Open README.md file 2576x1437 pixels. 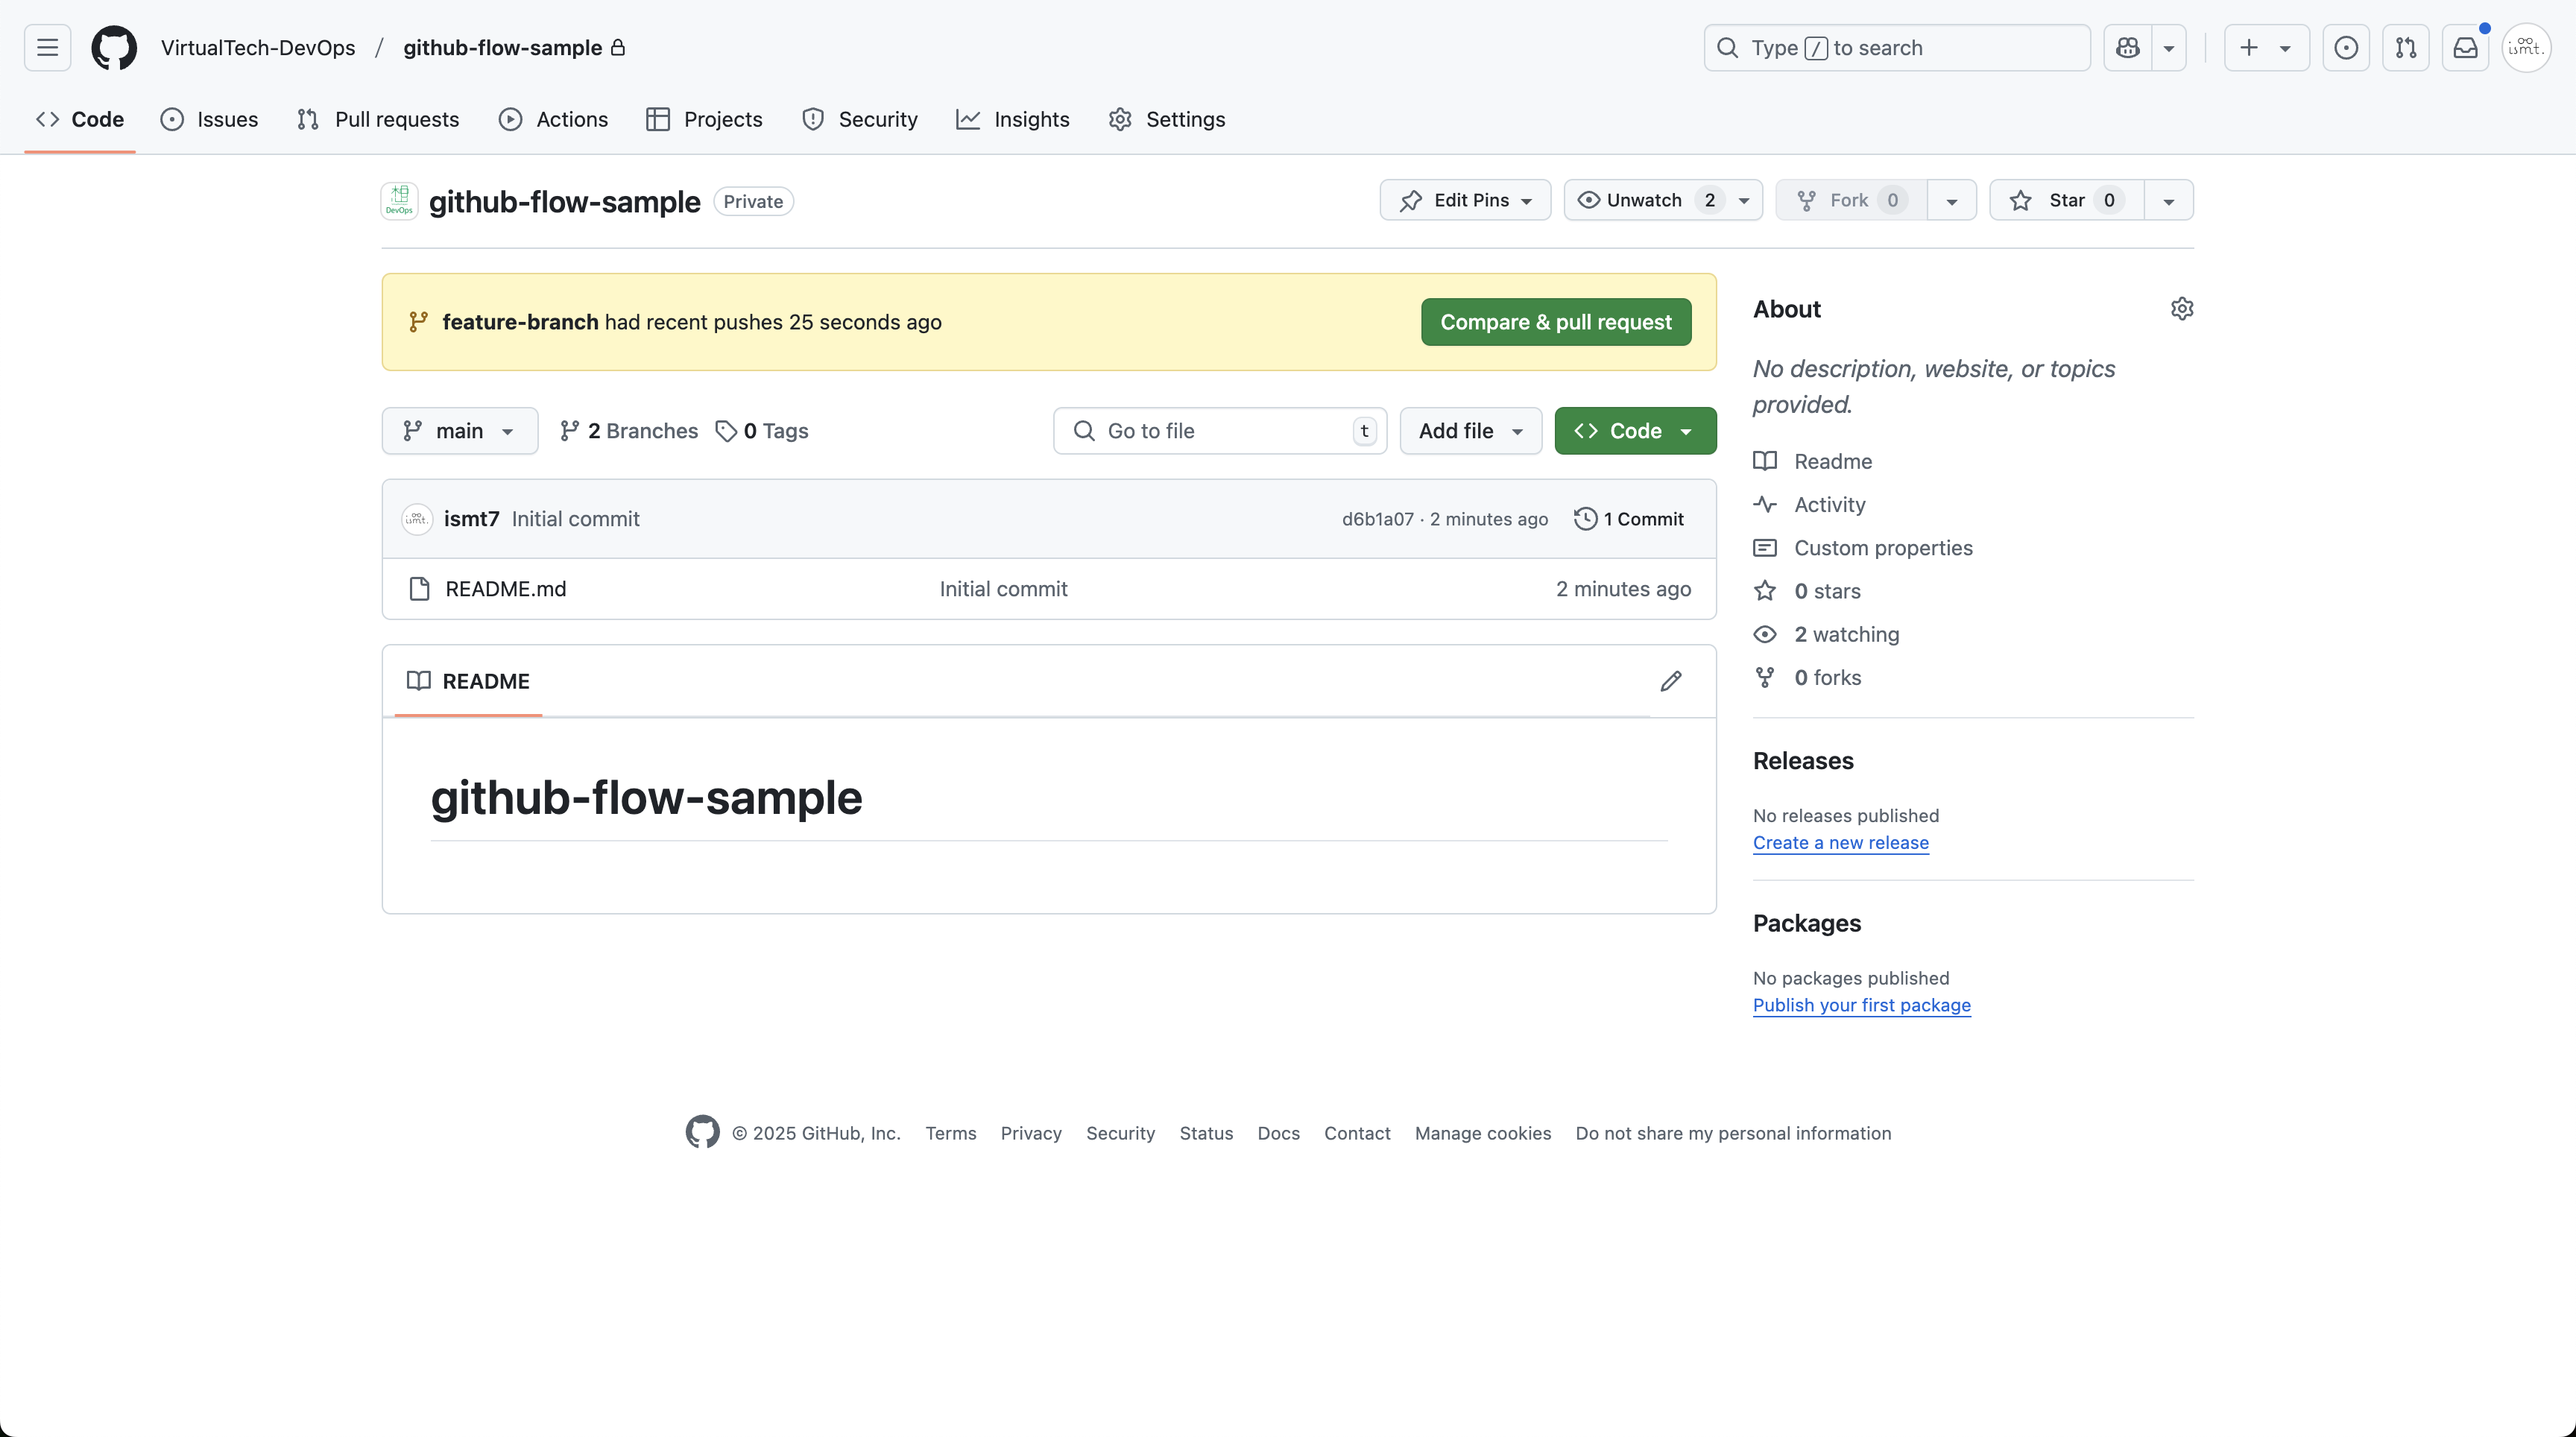pyautogui.click(x=505, y=589)
